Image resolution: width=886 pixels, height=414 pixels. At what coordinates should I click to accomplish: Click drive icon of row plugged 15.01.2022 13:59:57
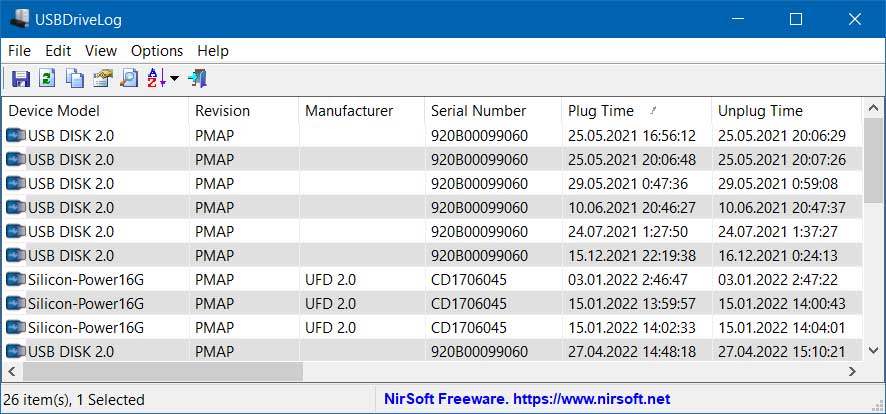pos(16,303)
